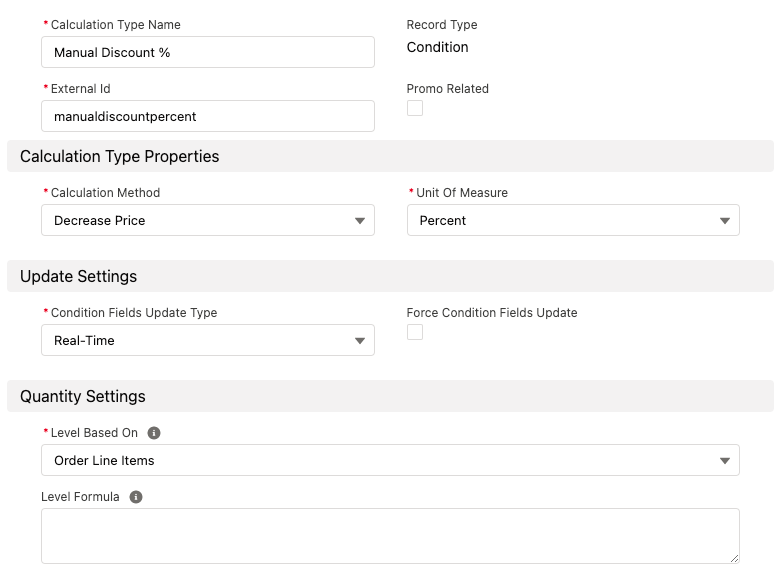This screenshot has height=569, width=781.
Task: Click the Calculation Type Properties section header
Action: [120, 156]
